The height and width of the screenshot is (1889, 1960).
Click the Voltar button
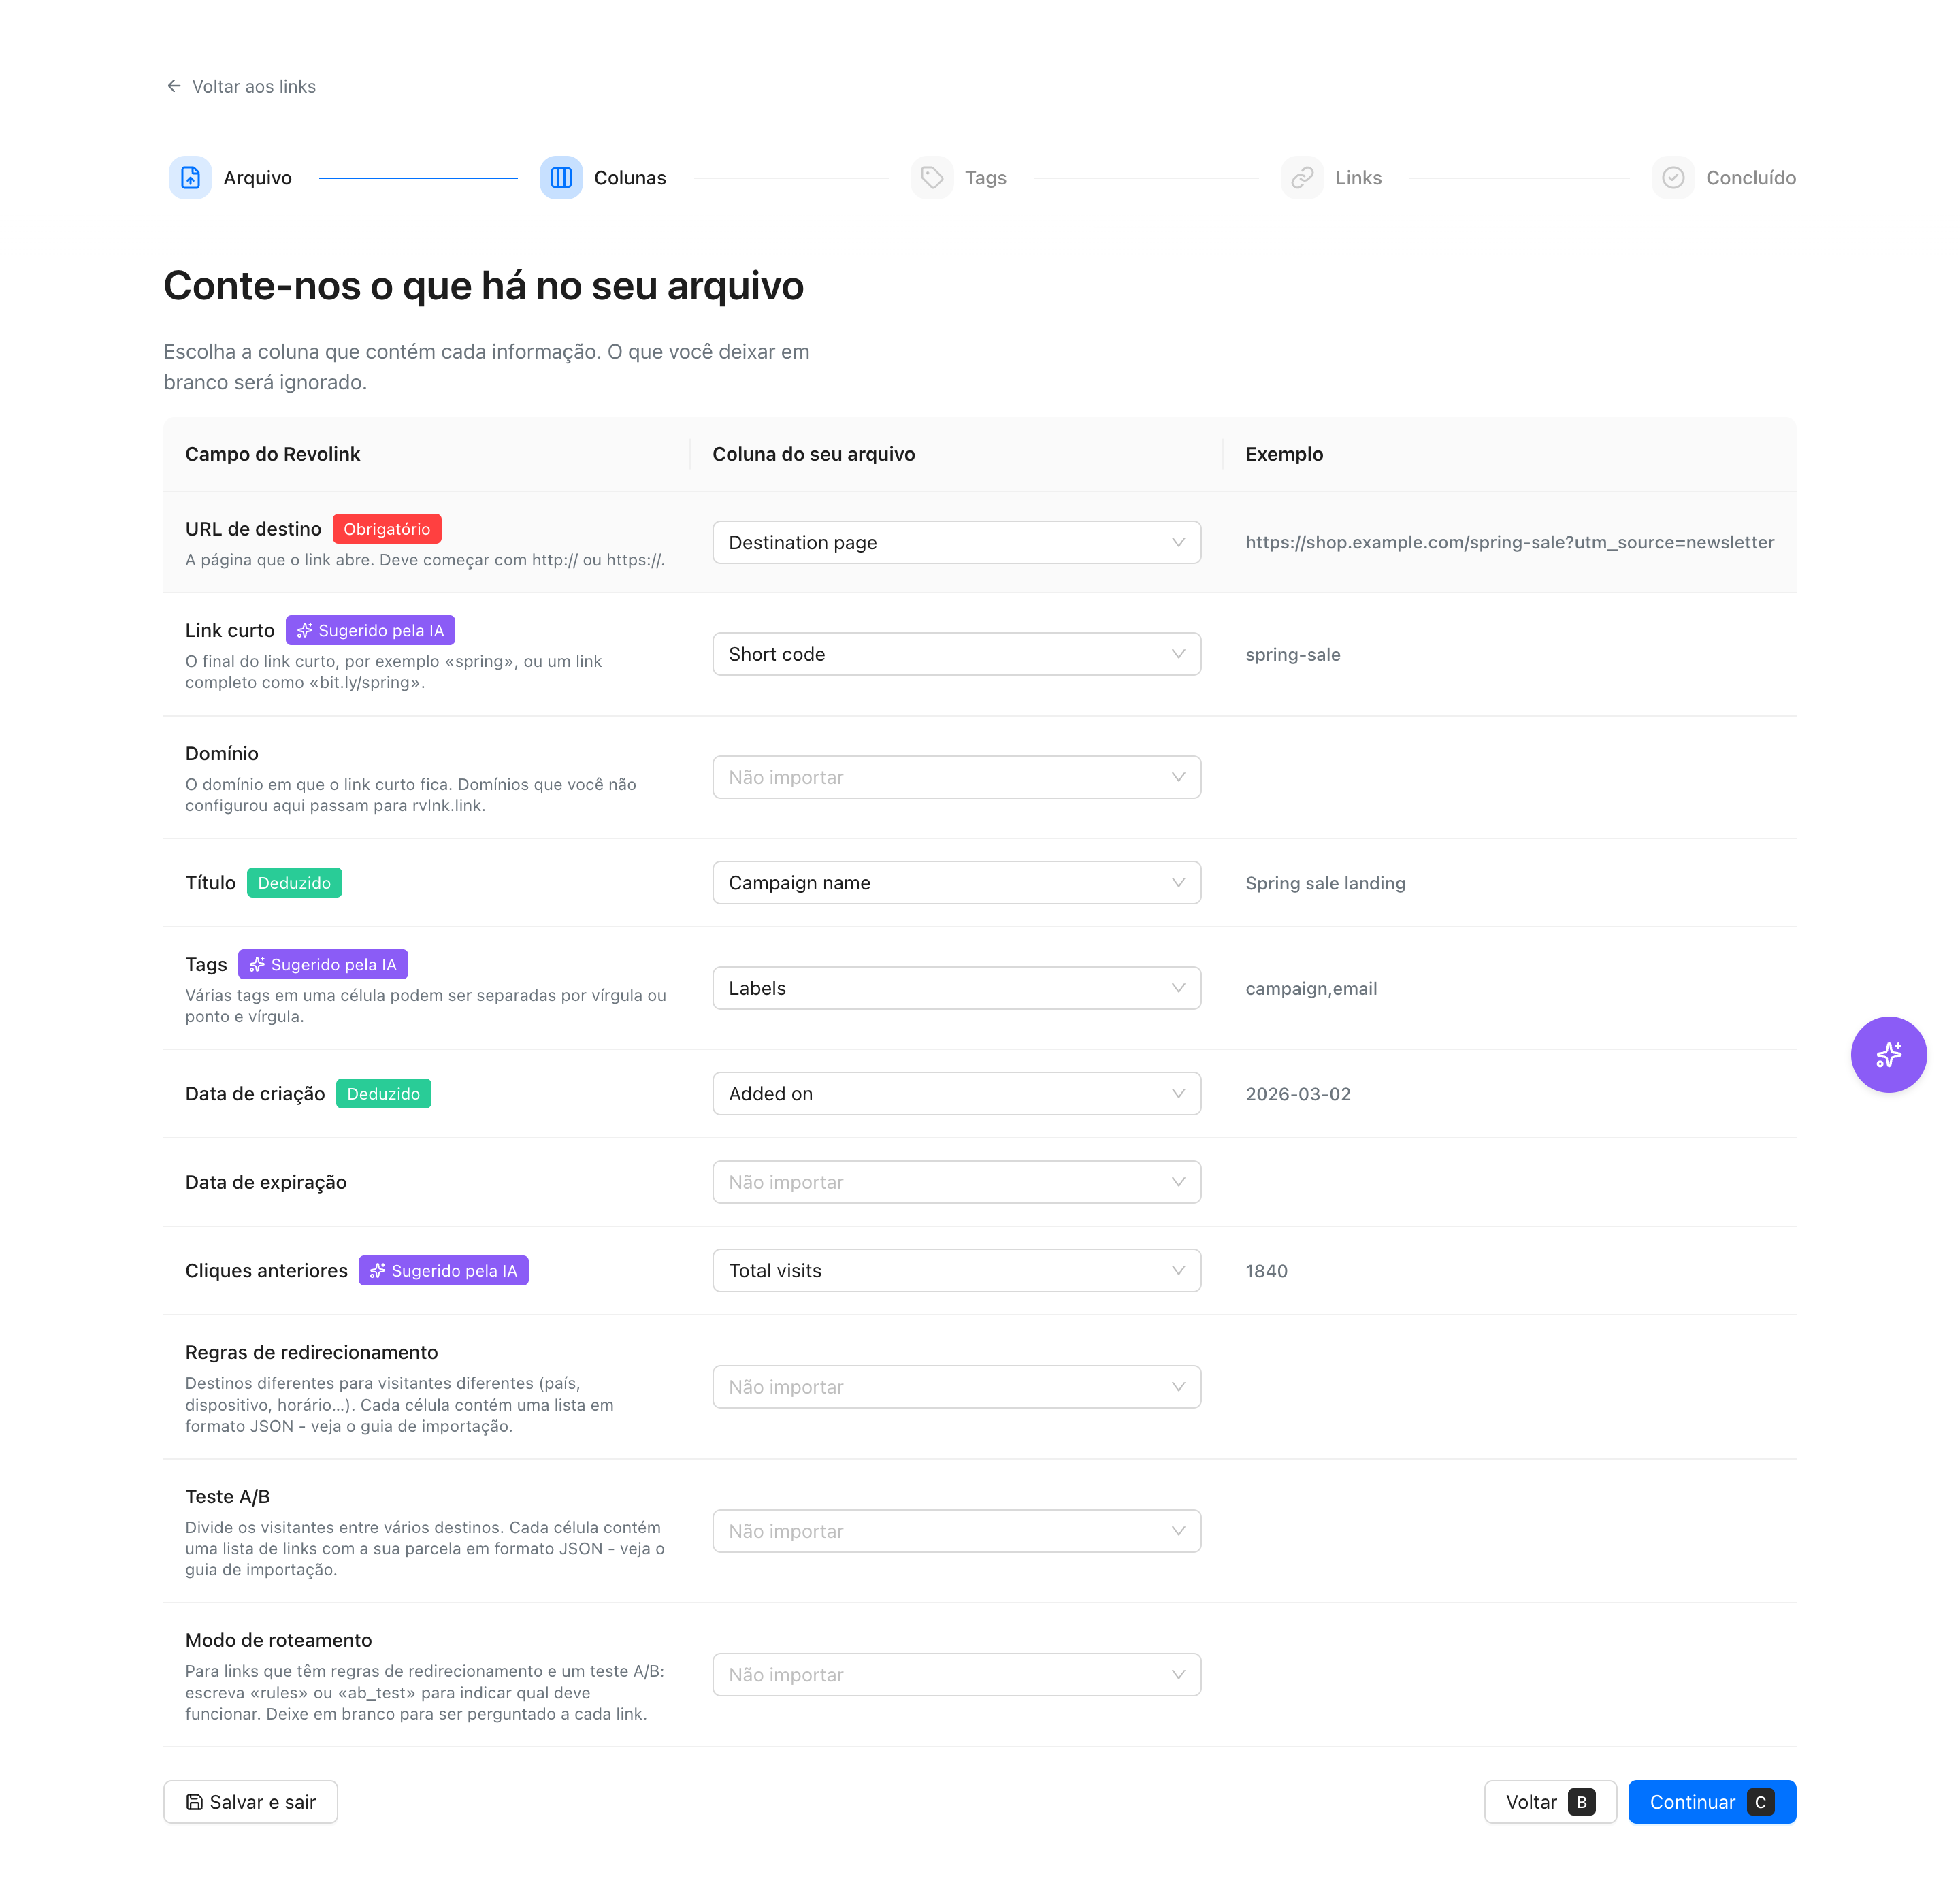[1550, 1802]
